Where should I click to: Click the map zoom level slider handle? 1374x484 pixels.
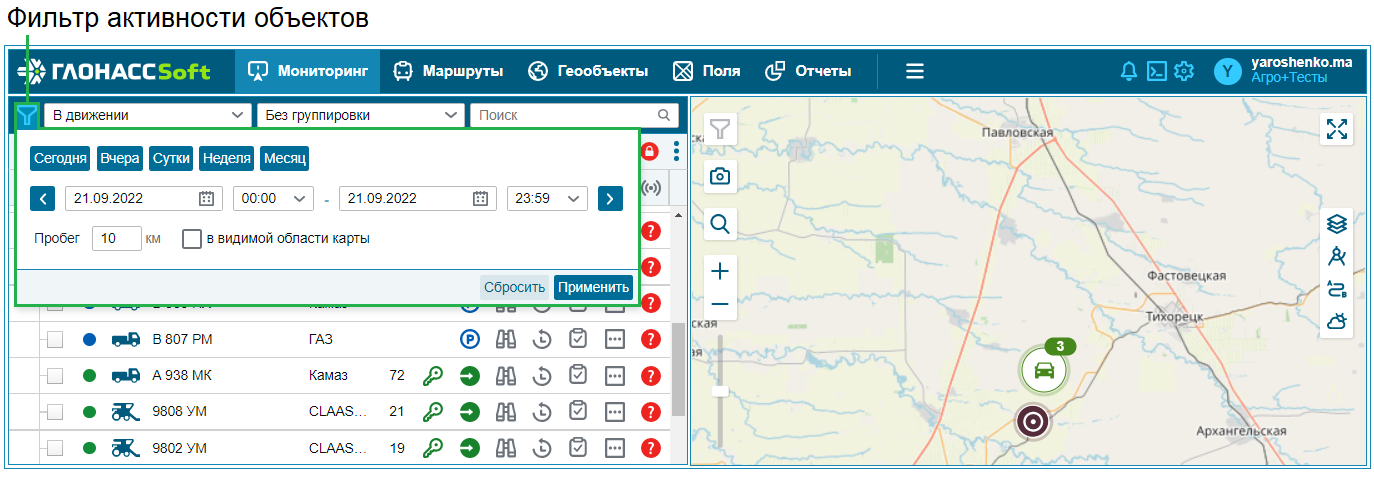720,391
